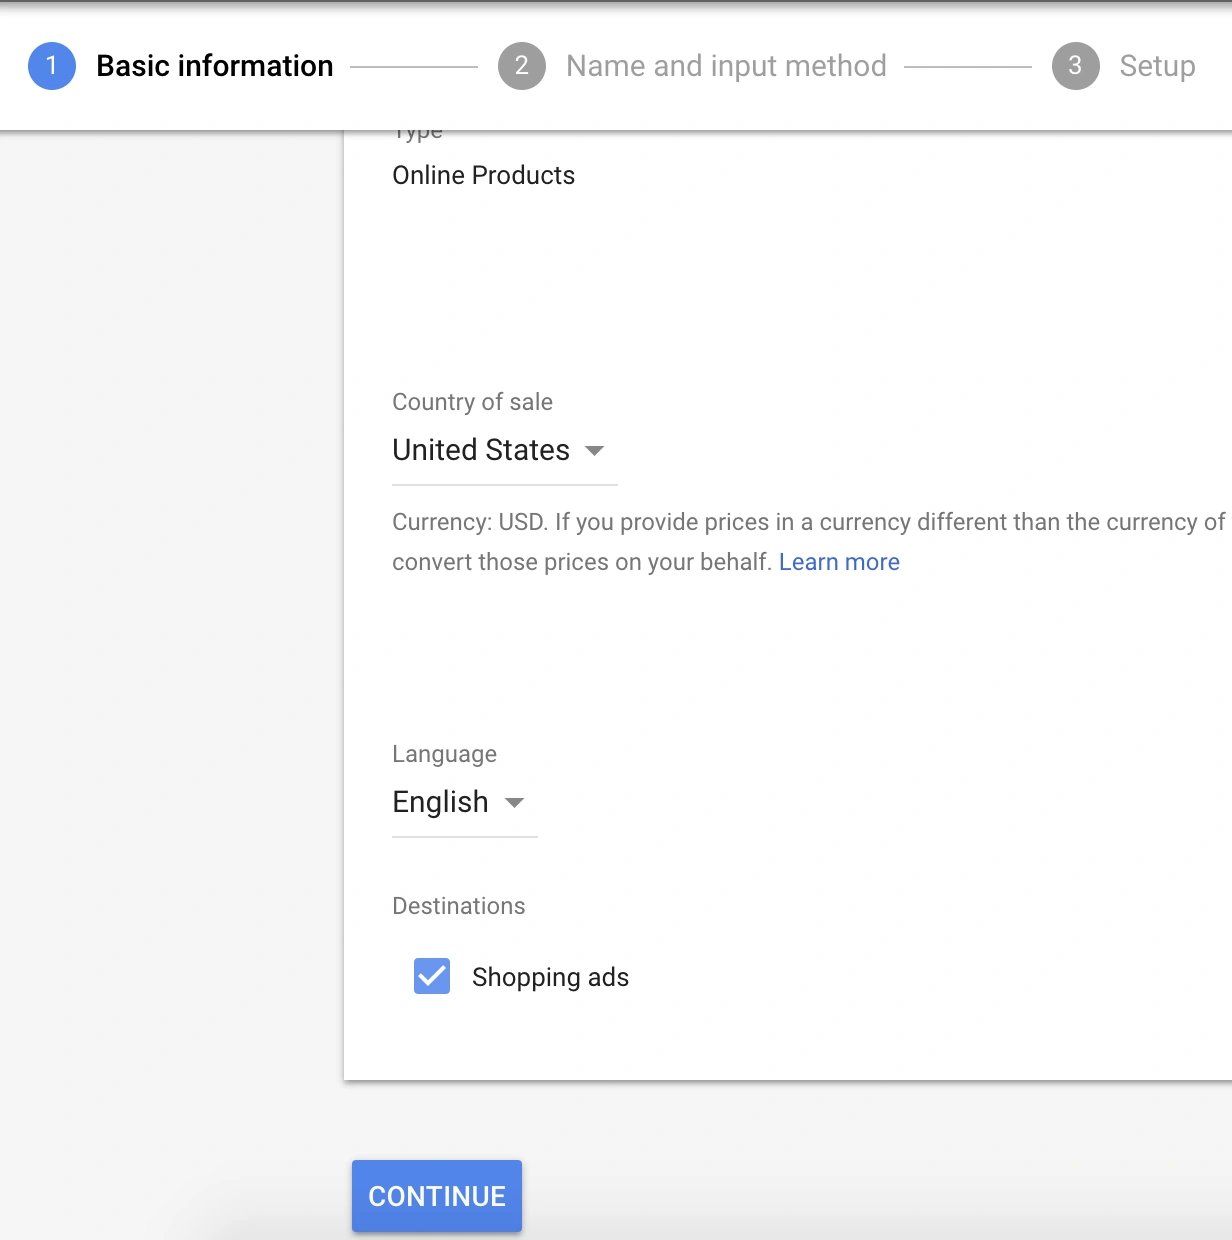Viewport: 1232px width, 1240px height.
Task: Click the arrow beside United States
Action: coord(594,451)
